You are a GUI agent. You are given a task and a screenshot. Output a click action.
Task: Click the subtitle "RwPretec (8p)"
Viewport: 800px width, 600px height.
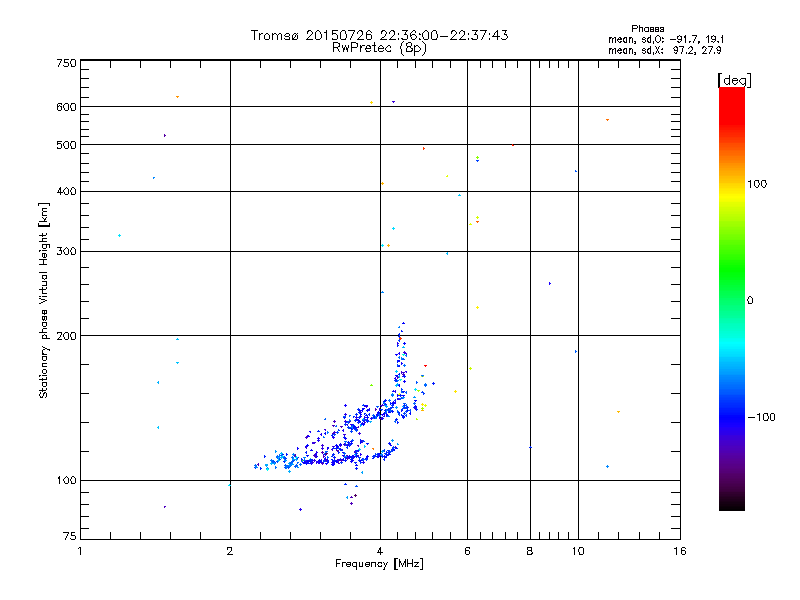pyautogui.click(x=379, y=48)
